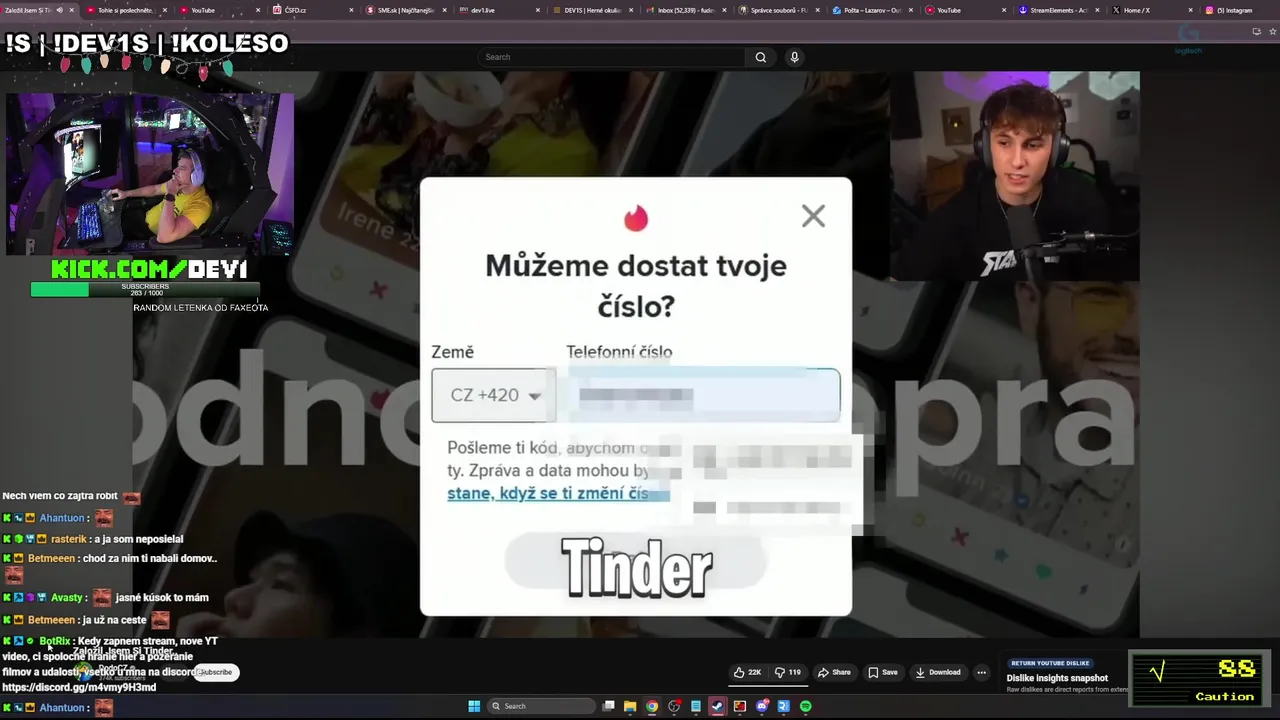
Task: Click the Windows taskbar Search box
Action: pyautogui.click(x=540, y=706)
